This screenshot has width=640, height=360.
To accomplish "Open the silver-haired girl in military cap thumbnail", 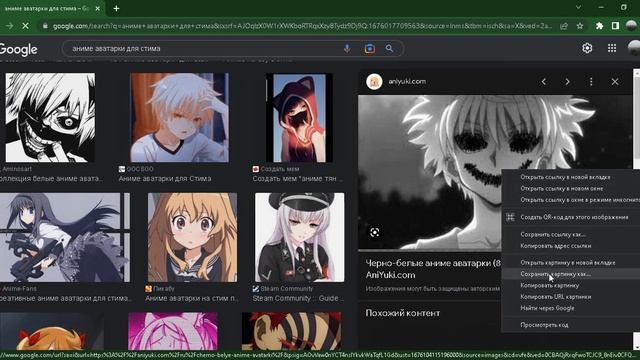I will 300,237.
